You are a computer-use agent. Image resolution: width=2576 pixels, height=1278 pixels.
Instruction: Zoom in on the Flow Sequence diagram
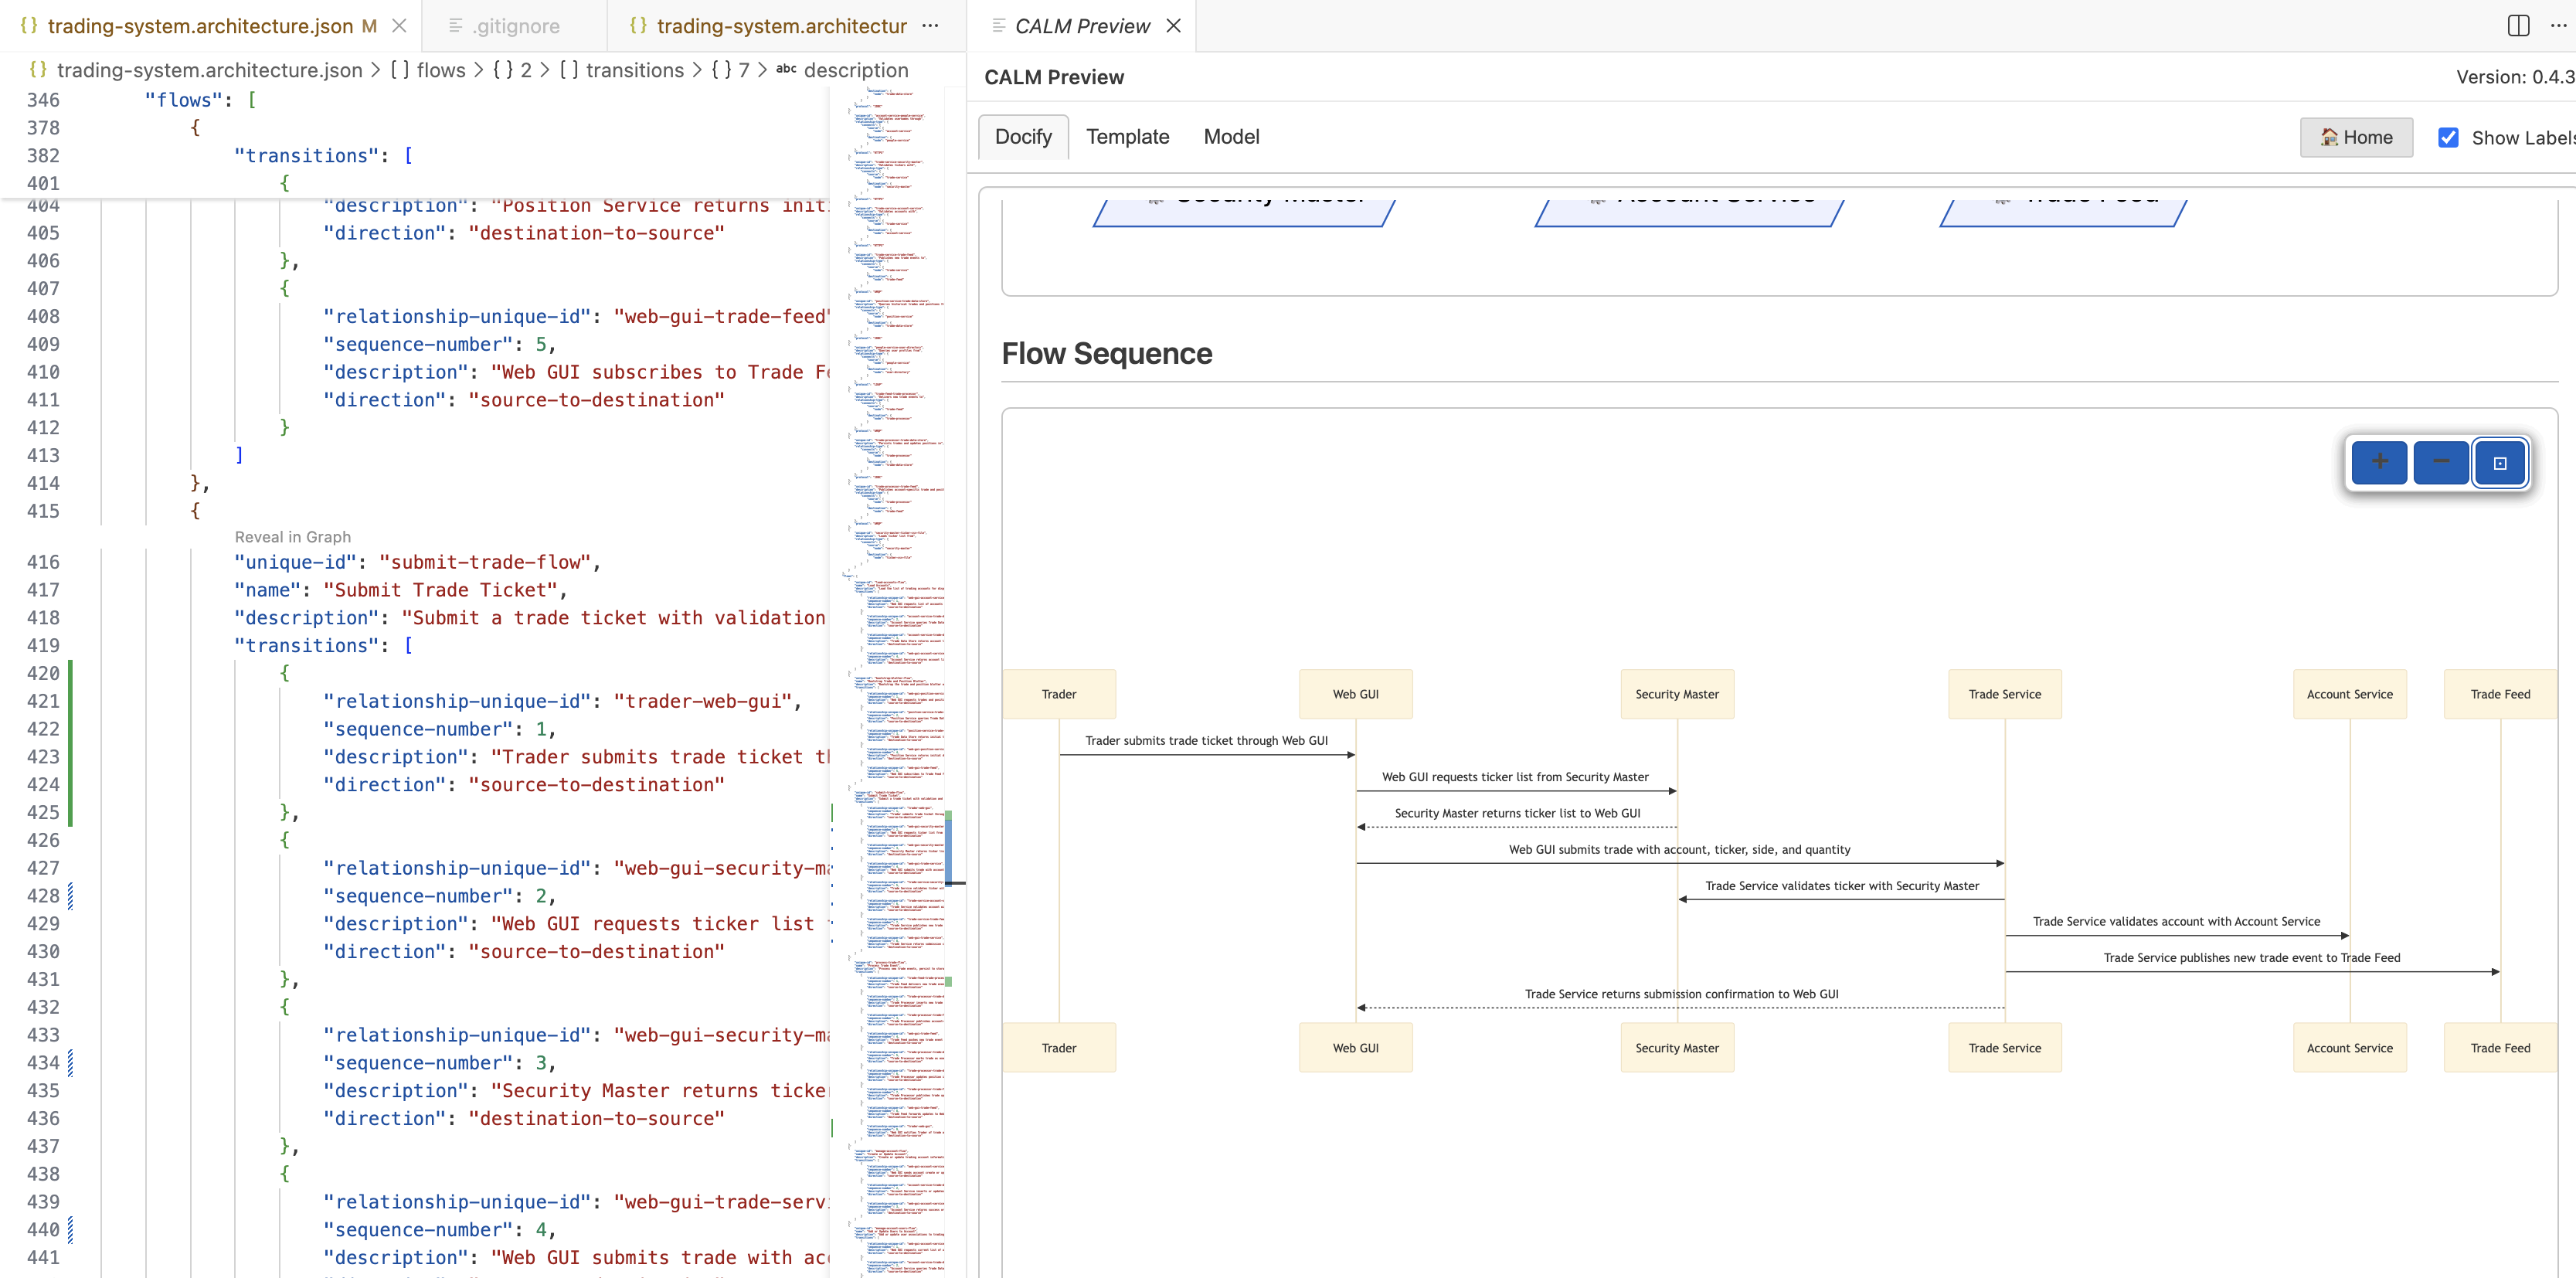point(2380,462)
